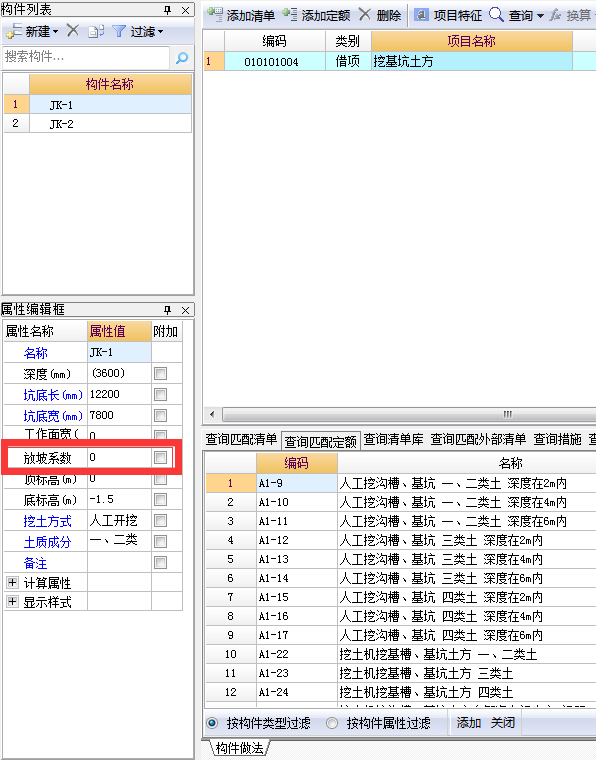Pin the 构件列表 panel
The height and width of the screenshot is (760, 596).
point(168,10)
